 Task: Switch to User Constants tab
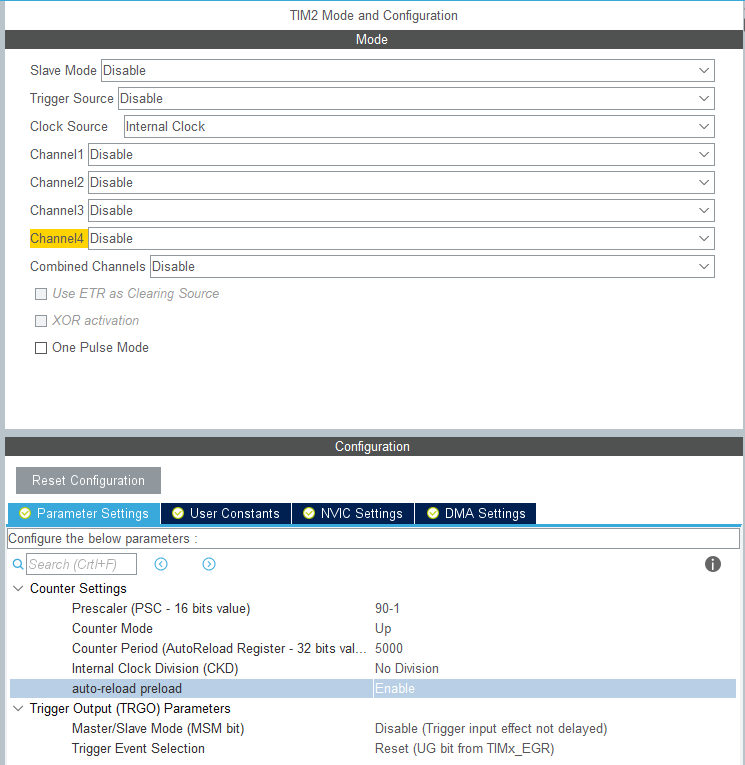[226, 514]
